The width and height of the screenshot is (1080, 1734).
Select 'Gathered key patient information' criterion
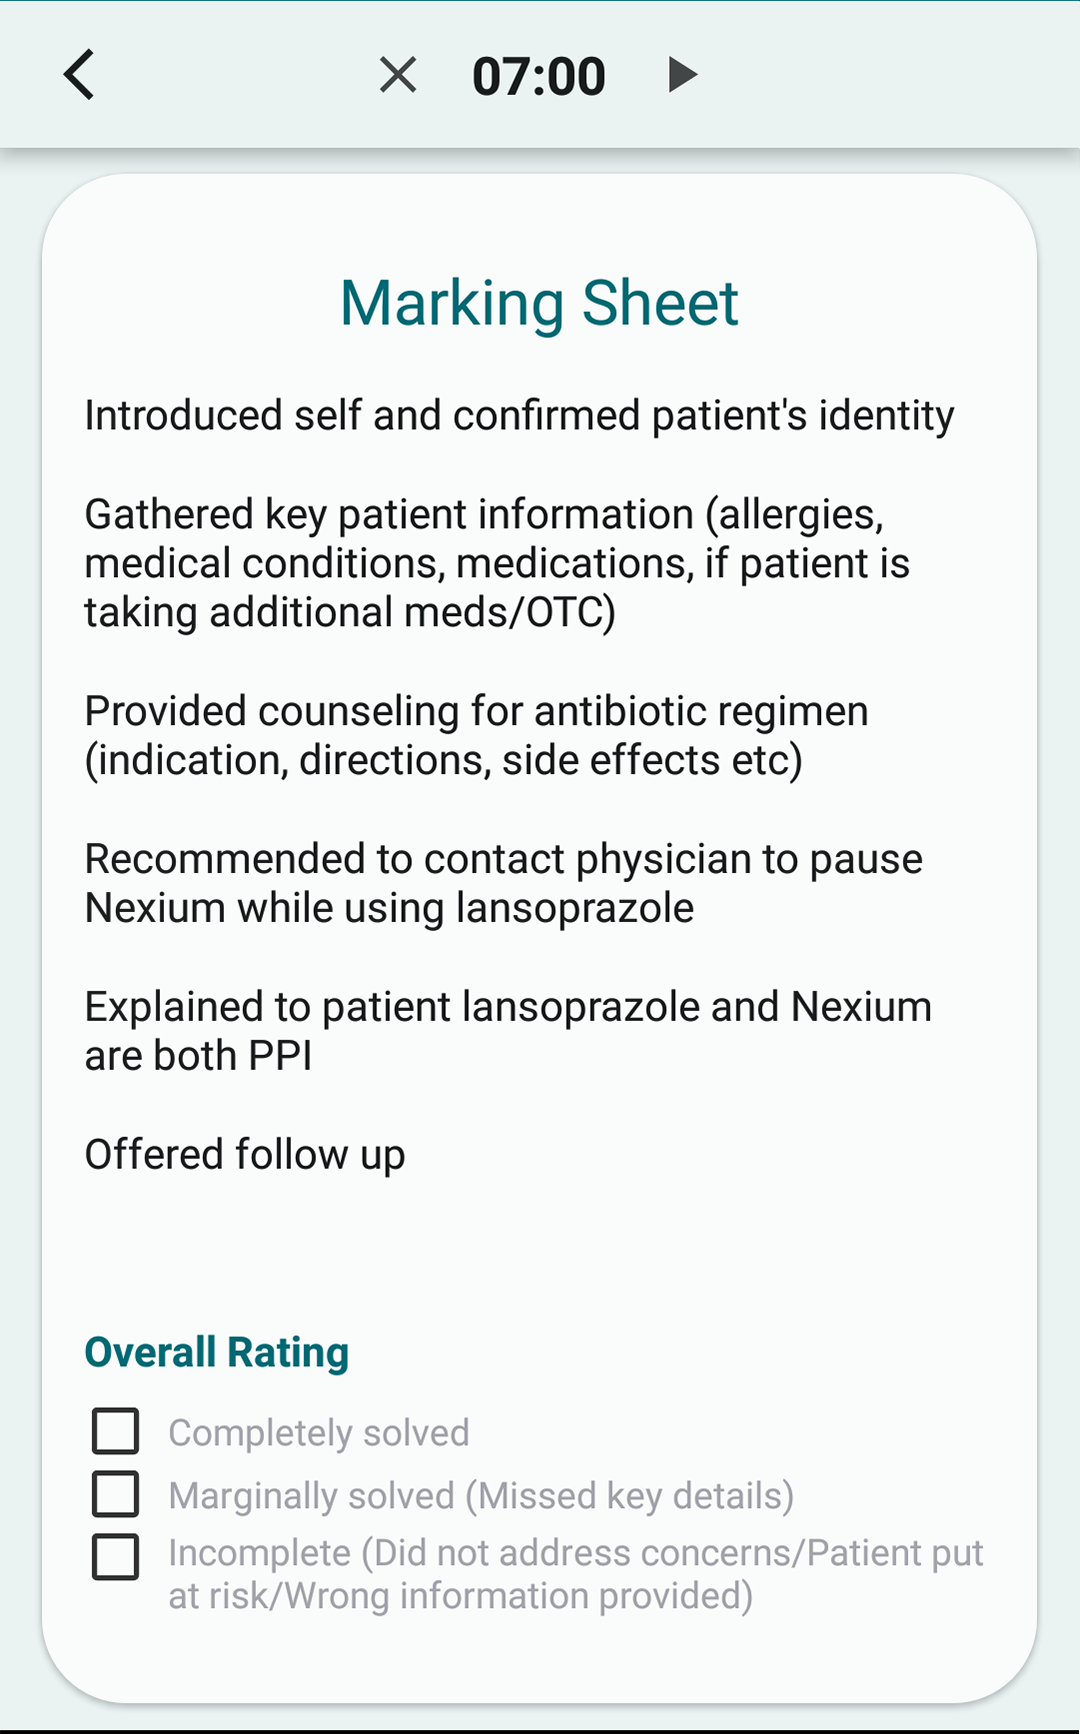[484, 515]
